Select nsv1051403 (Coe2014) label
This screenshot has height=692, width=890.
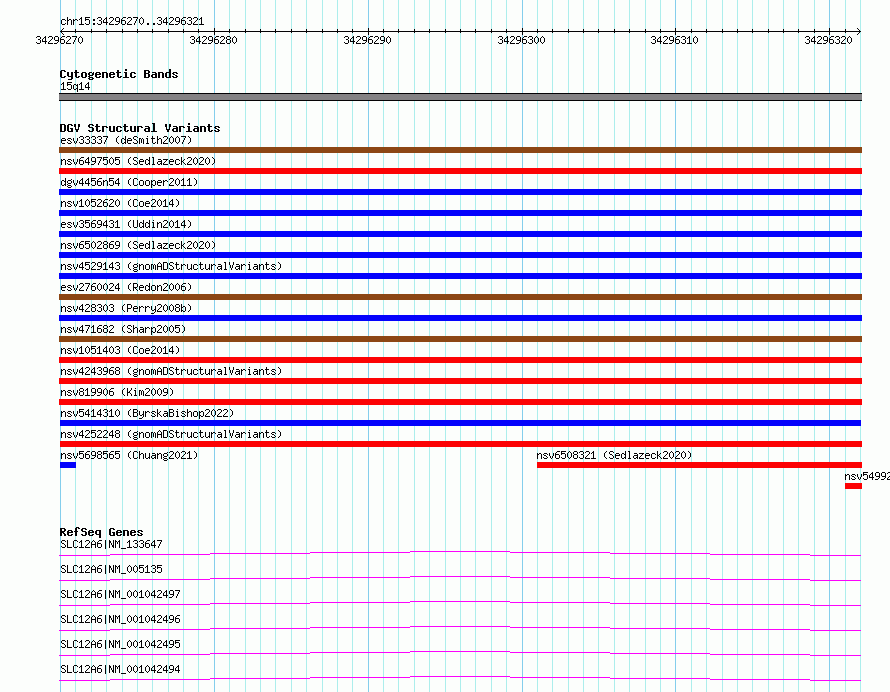point(120,350)
